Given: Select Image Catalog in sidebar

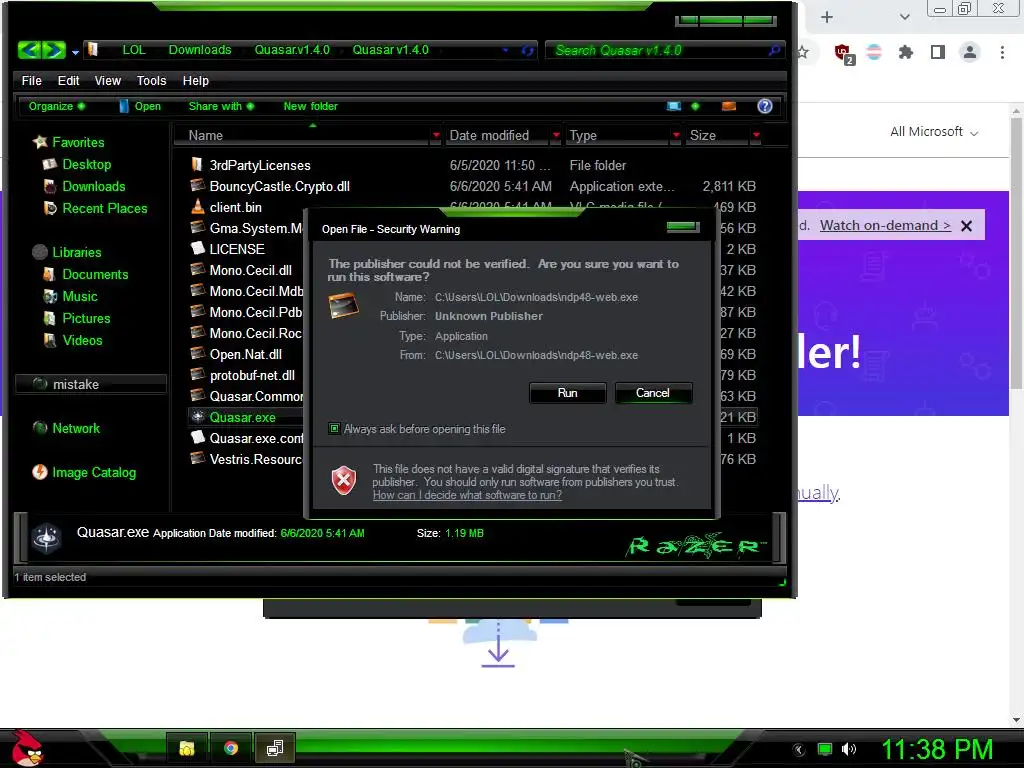Looking at the screenshot, I should click(94, 472).
